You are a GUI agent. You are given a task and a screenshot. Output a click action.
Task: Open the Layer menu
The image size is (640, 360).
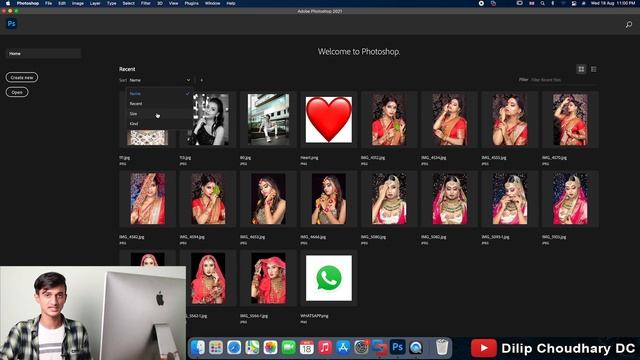click(x=95, y=3)
